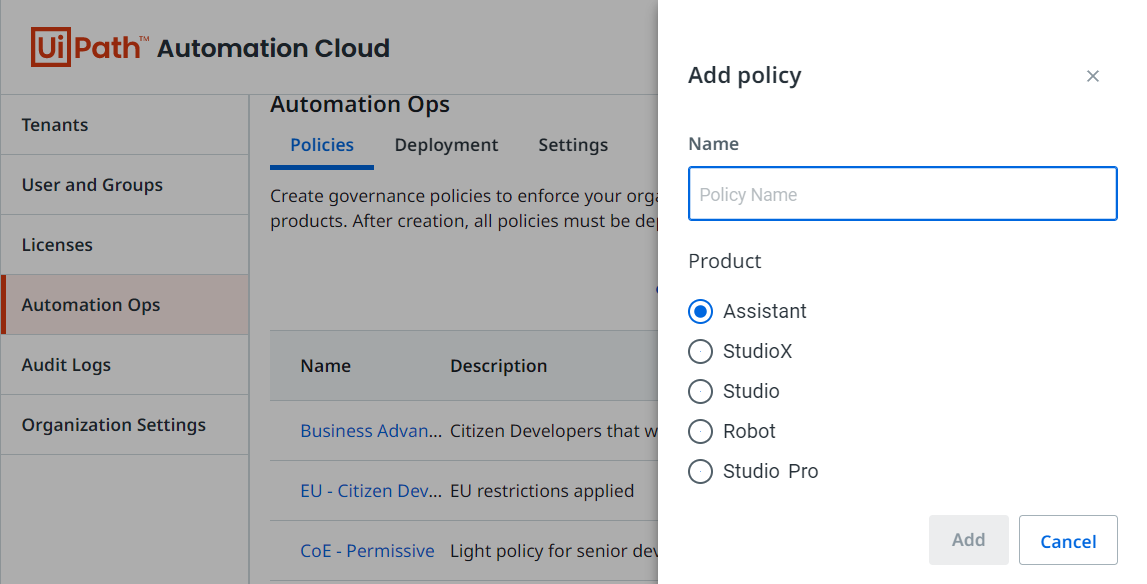Focus the Policy Name input field
This screenshot has width=1147, height=584.
[903, 194]
